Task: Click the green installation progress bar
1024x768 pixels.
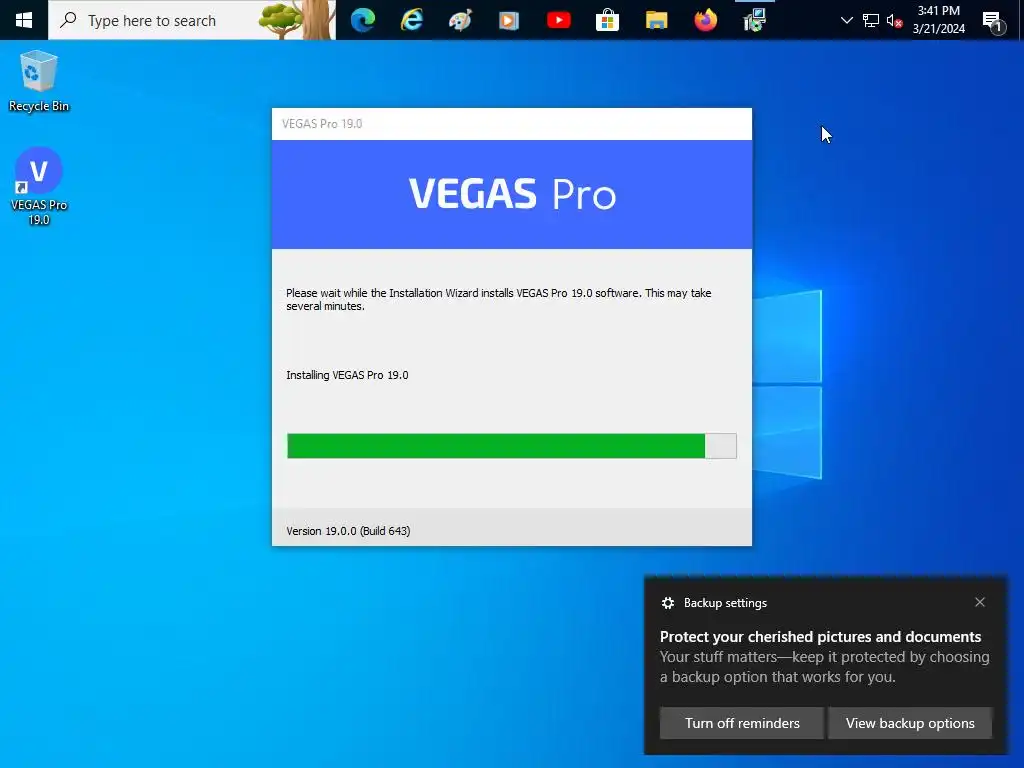Action: 511,446
